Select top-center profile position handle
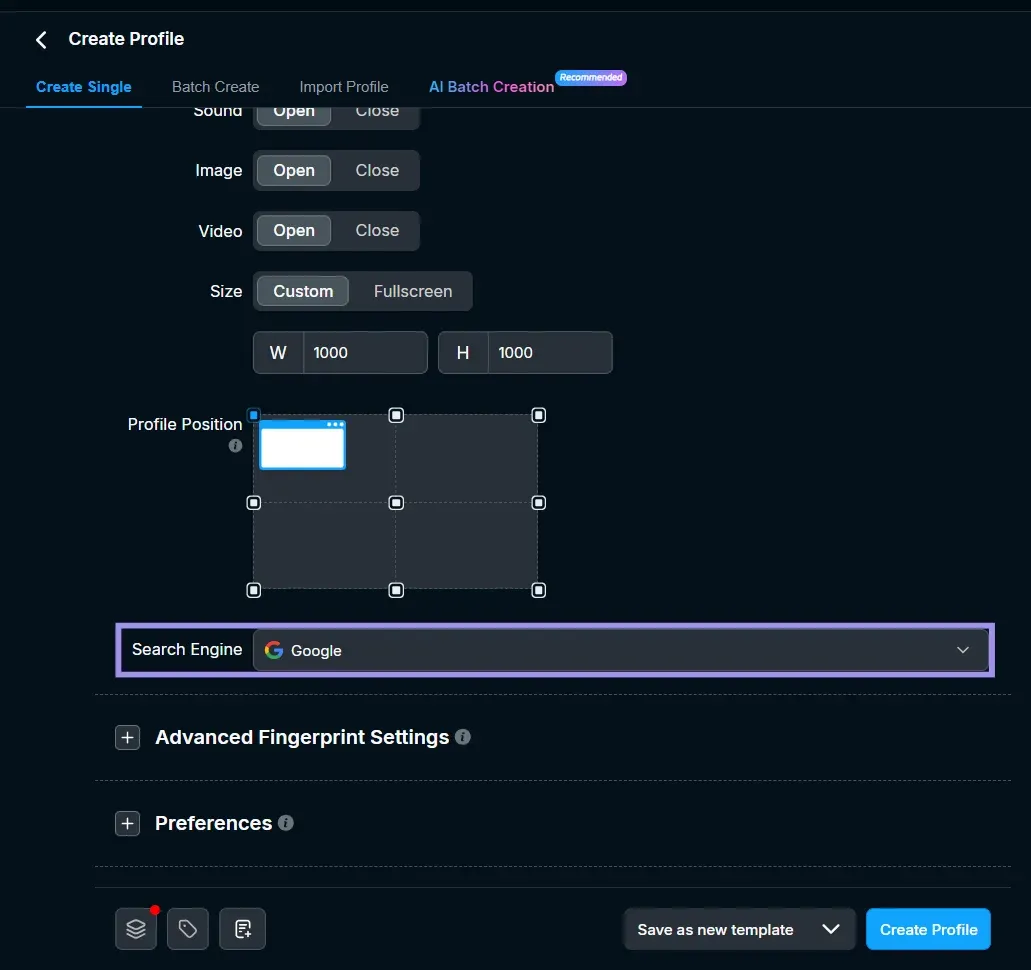The width and height of the screenshot is (1031, 970). (396, 415)
